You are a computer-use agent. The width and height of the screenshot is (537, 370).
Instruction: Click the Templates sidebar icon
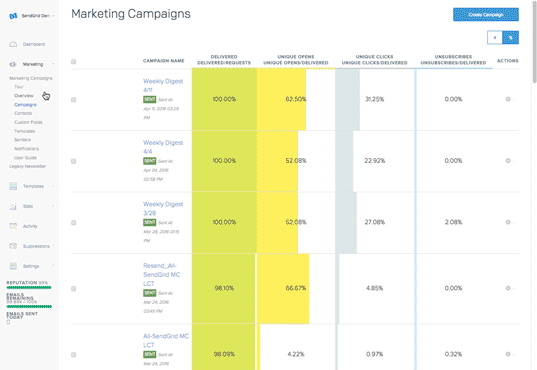13,186
